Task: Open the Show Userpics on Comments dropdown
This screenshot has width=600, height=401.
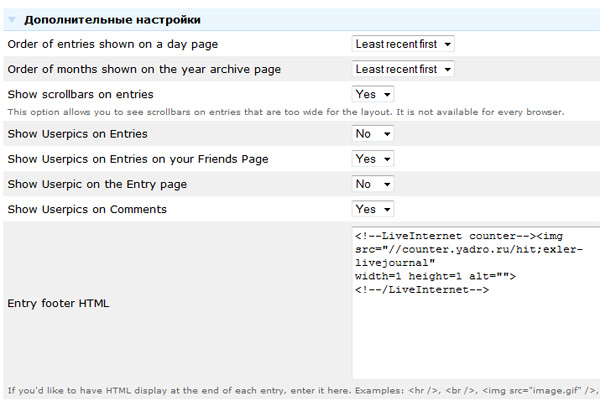Action: click(x=373, y=209)
